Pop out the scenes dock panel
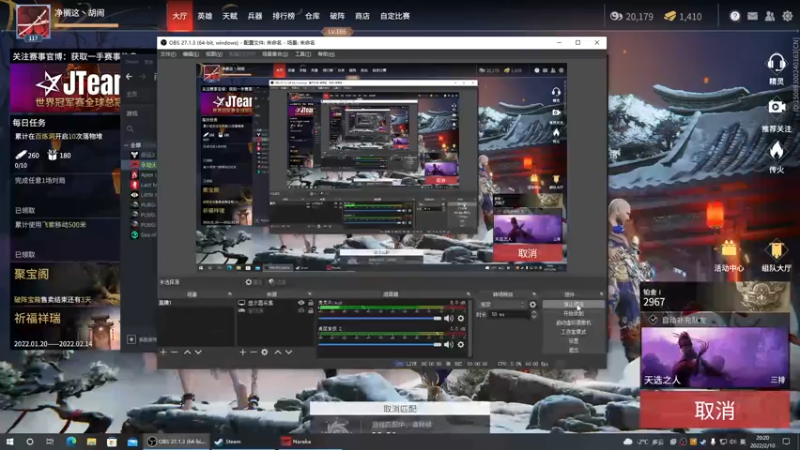The height and width of the screenshot is (450, 800). coord(230,294)
